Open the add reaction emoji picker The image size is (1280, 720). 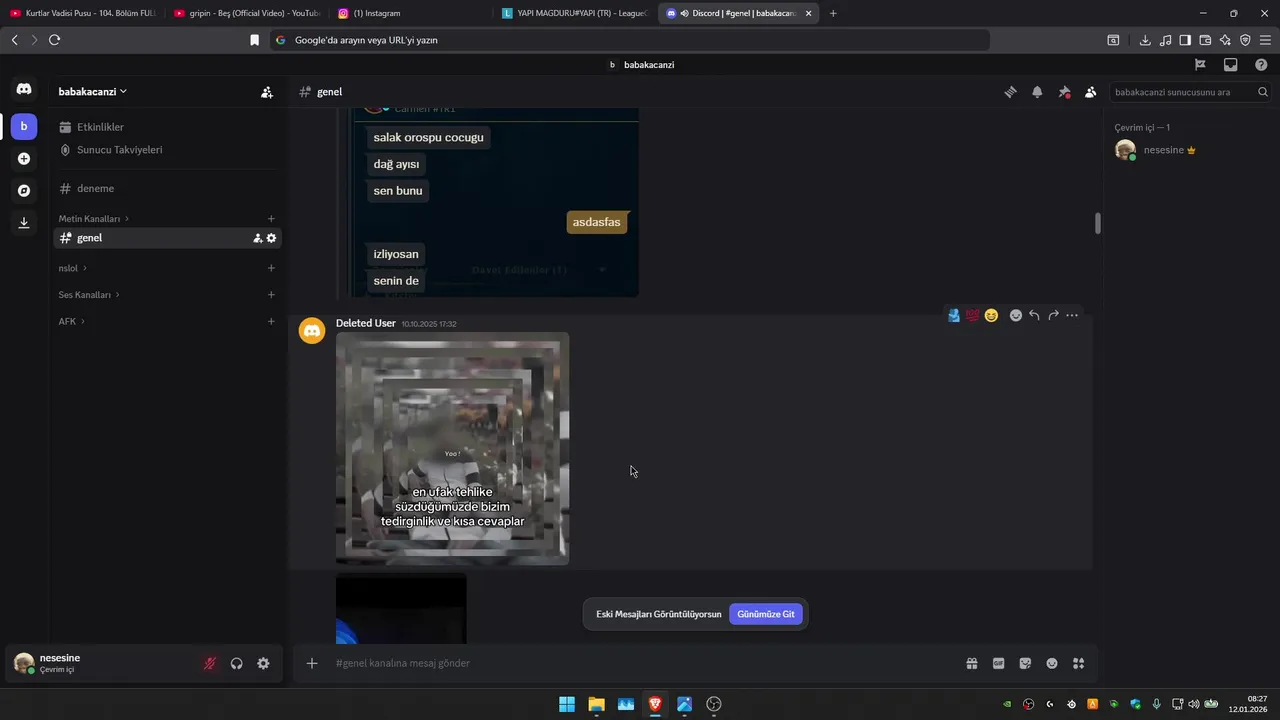(1016, 315)
